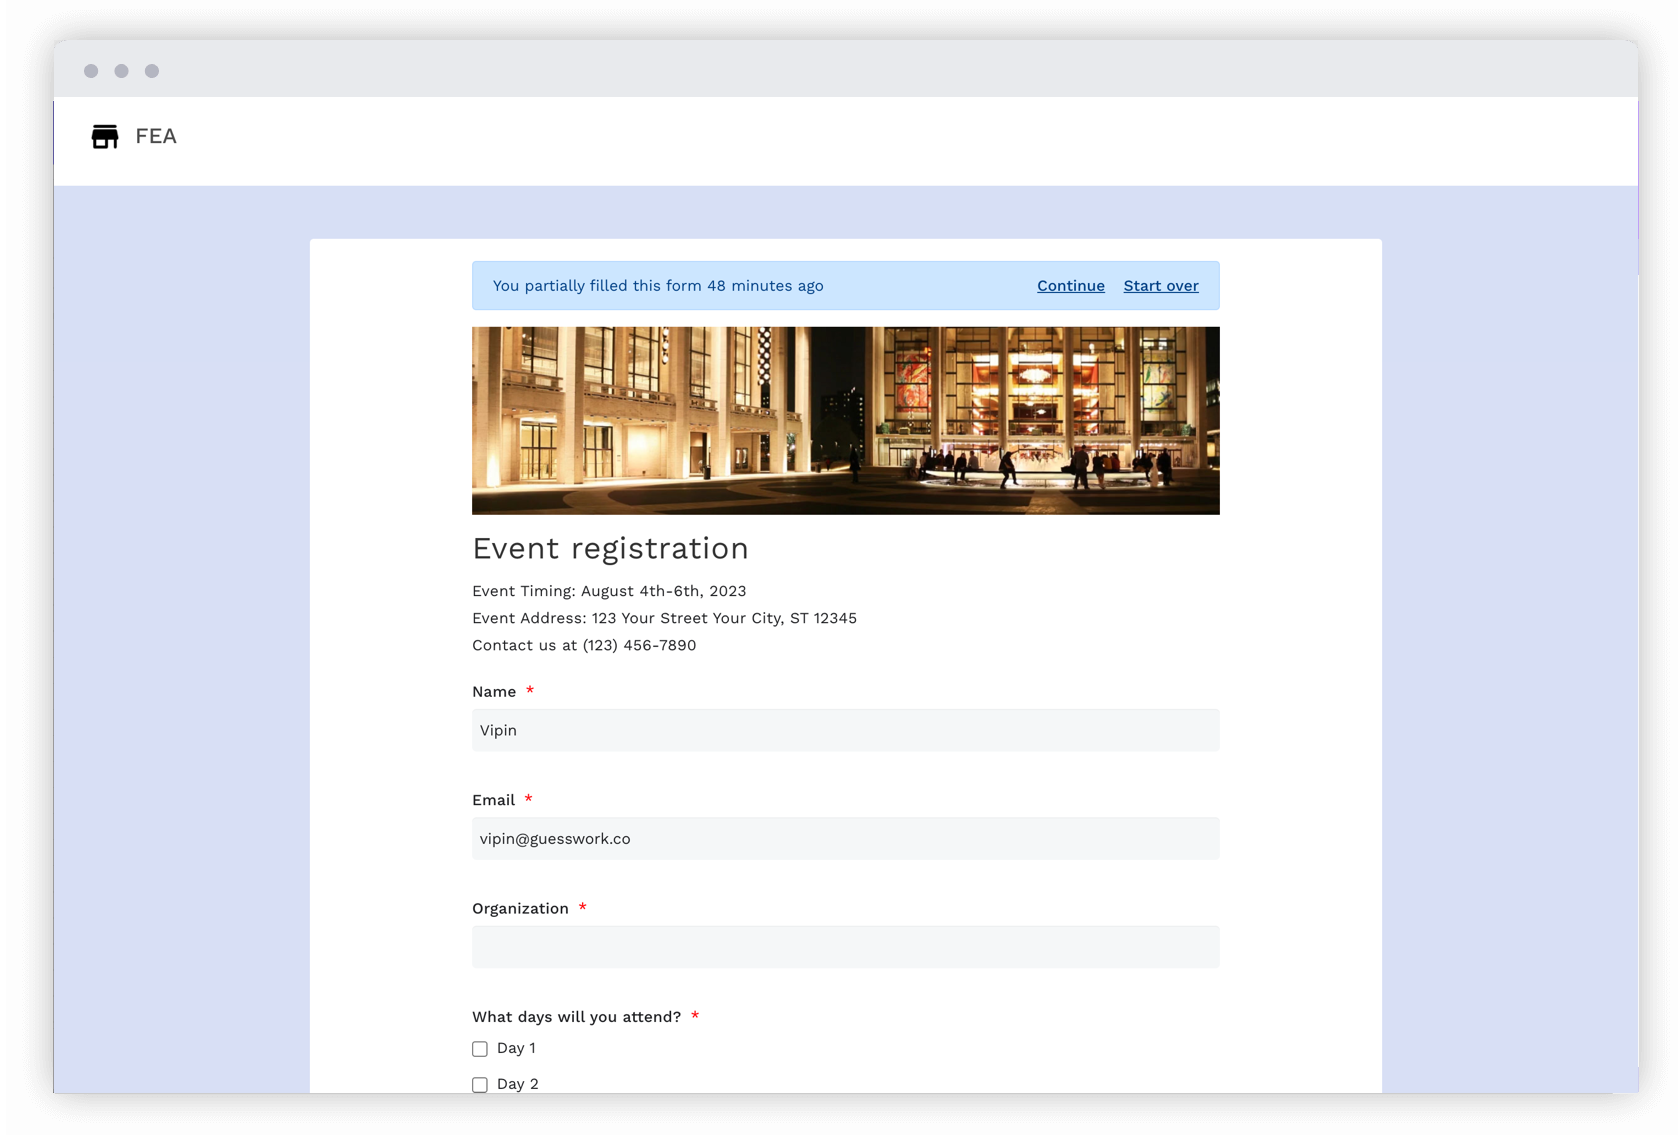Screen dimensions: 1679x1135
Task: Click Continue to resume the saved form
Action: 1070,286
